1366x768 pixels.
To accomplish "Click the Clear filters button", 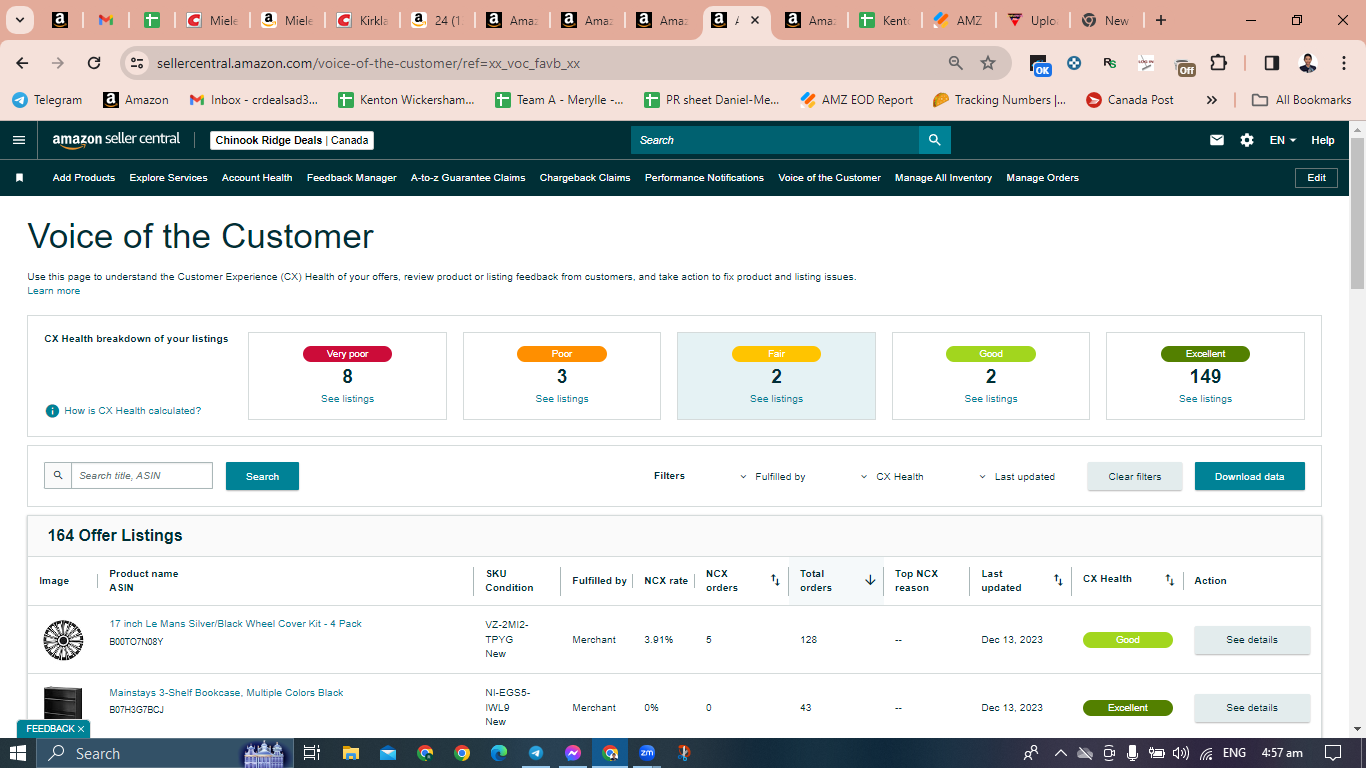I will [1135, 476].
